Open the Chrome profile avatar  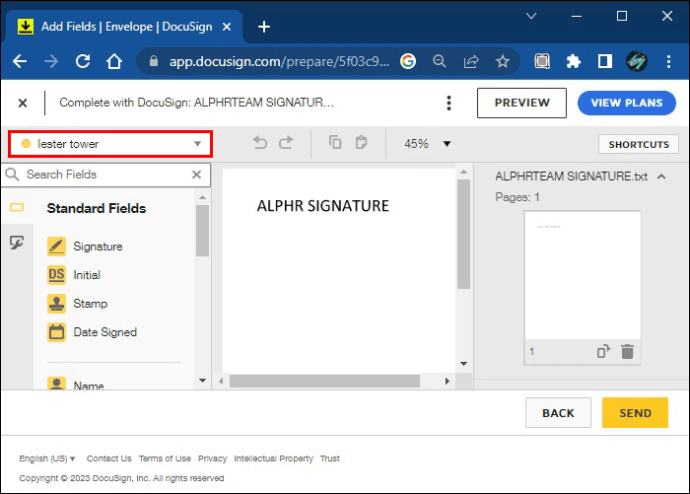click(636, 61)
